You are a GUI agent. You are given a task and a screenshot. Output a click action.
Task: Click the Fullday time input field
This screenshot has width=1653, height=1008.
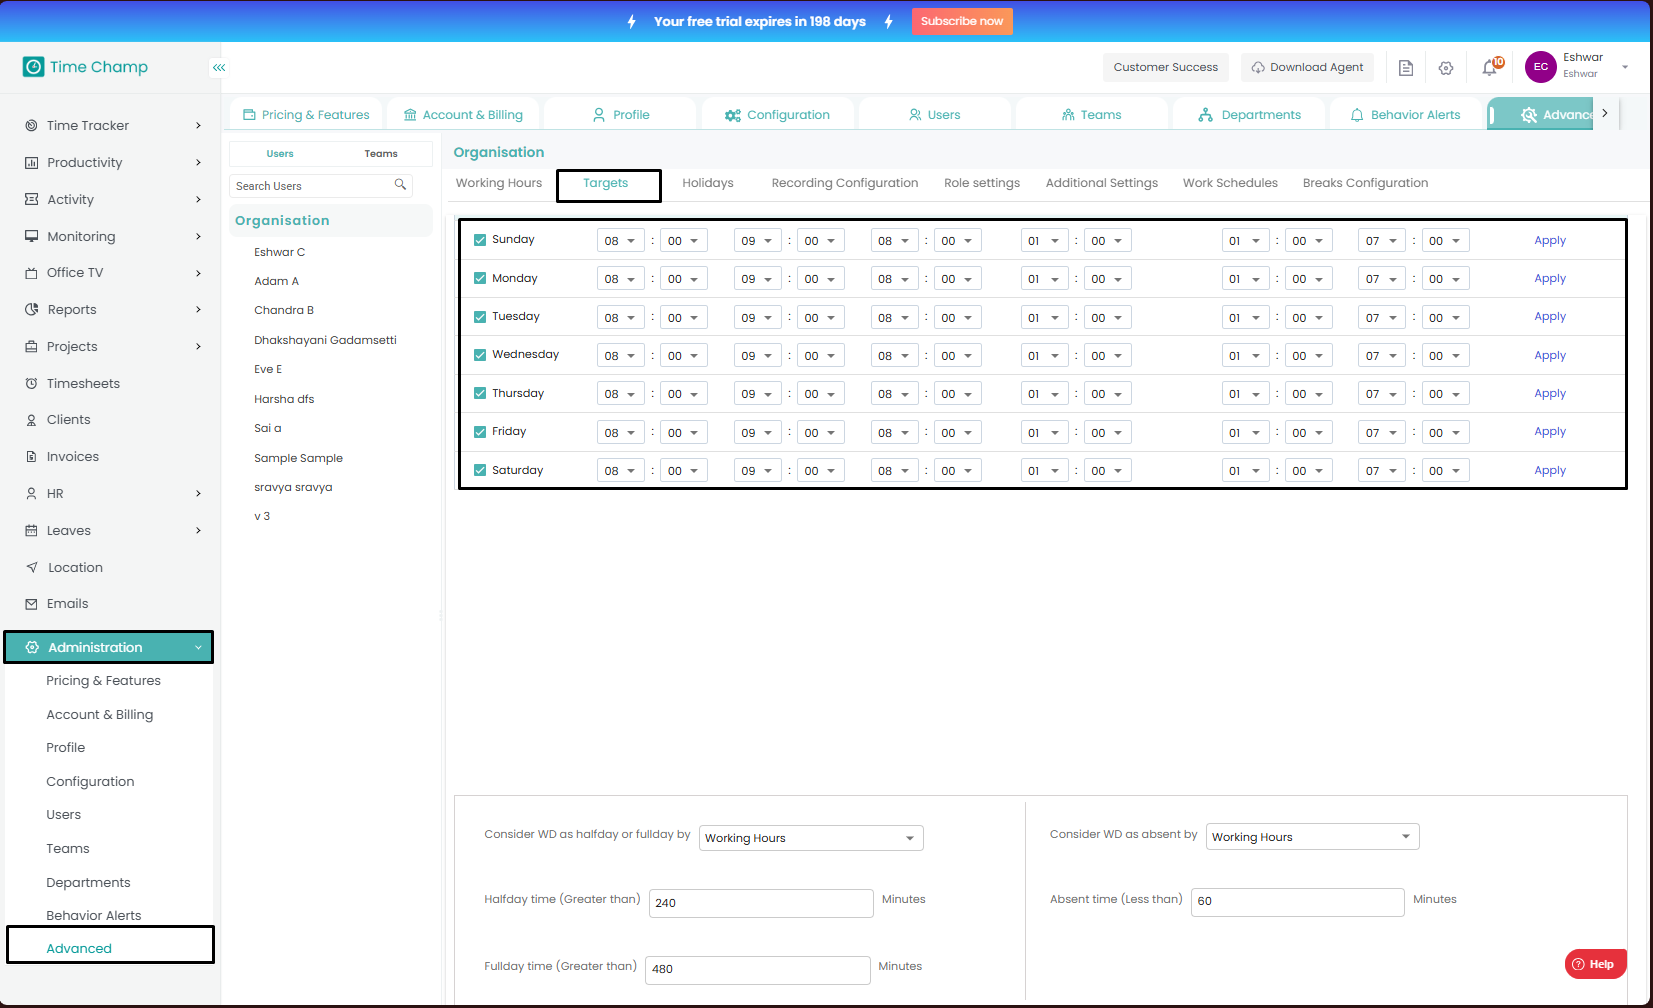(x=757, y=969)
